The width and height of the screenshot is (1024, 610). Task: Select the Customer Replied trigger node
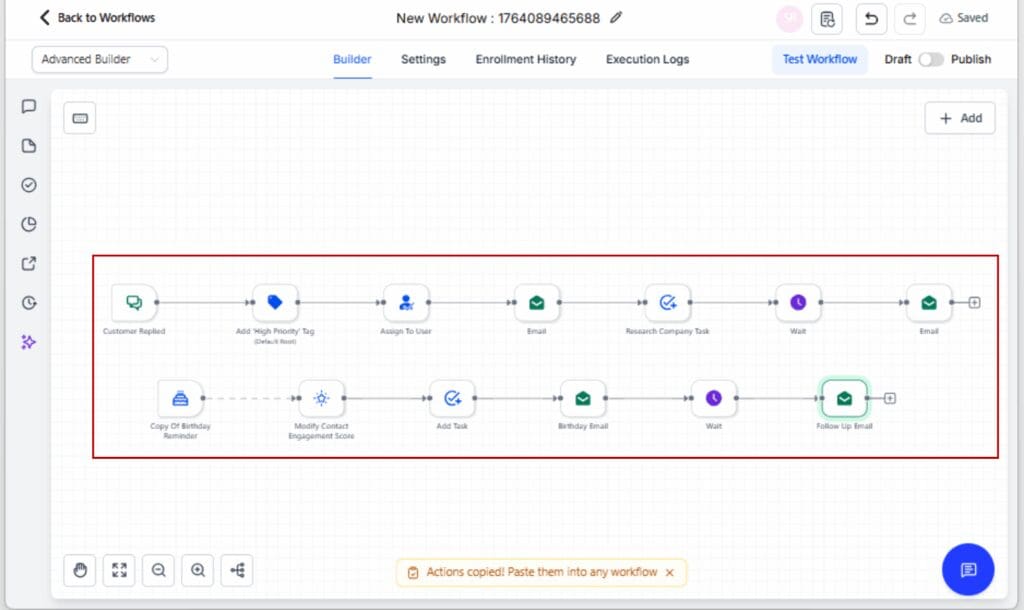click(133, 302)
